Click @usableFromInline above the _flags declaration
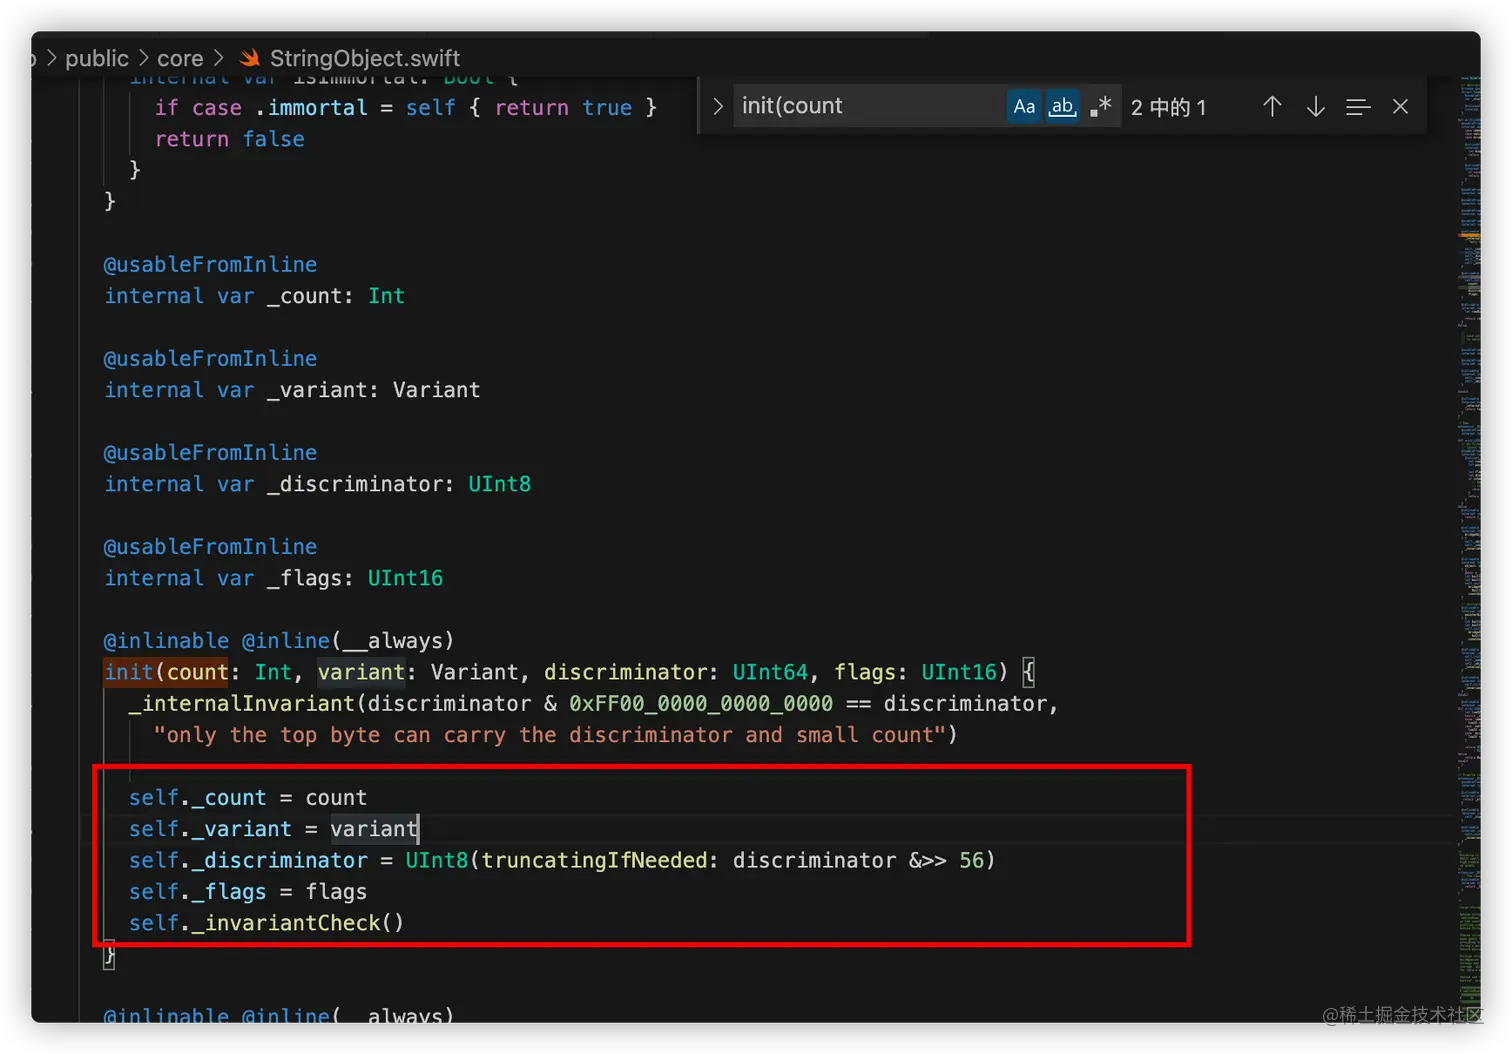Viewport: 1512px width, 1054px height. (x=210, y=547)
